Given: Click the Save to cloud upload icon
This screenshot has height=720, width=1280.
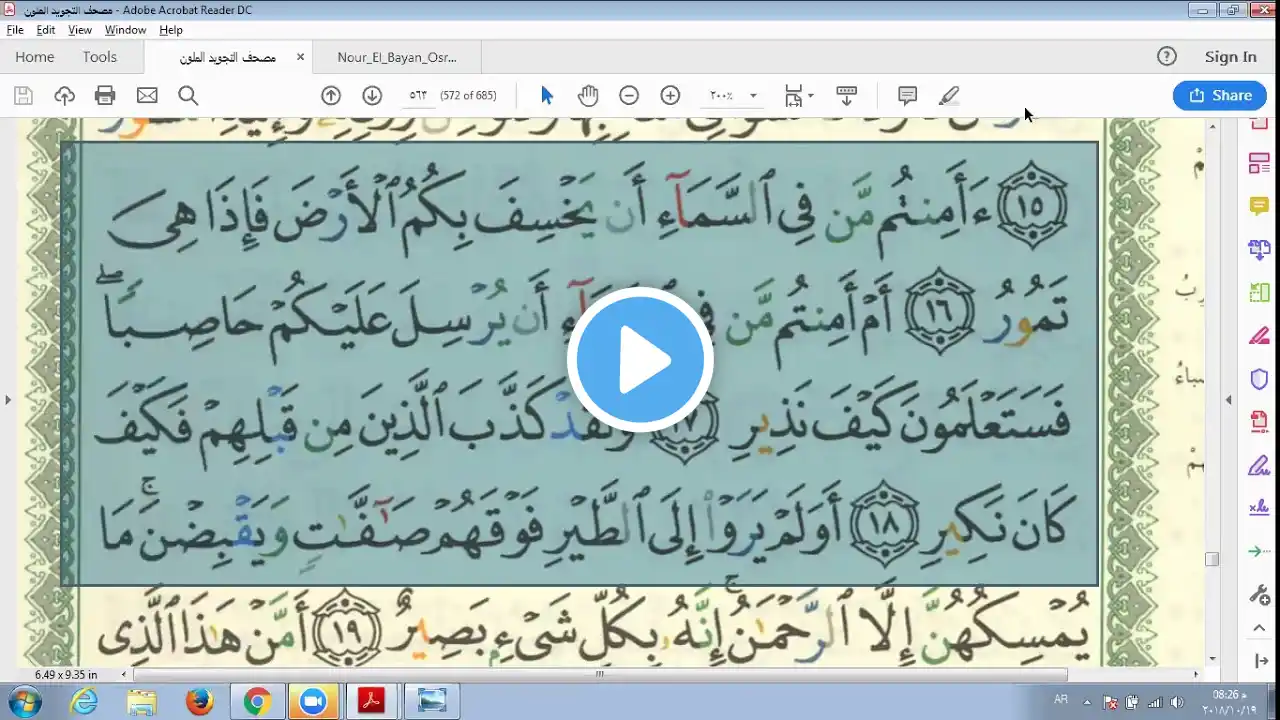Looking at the screenshot, I should click(x=64, y=96).
